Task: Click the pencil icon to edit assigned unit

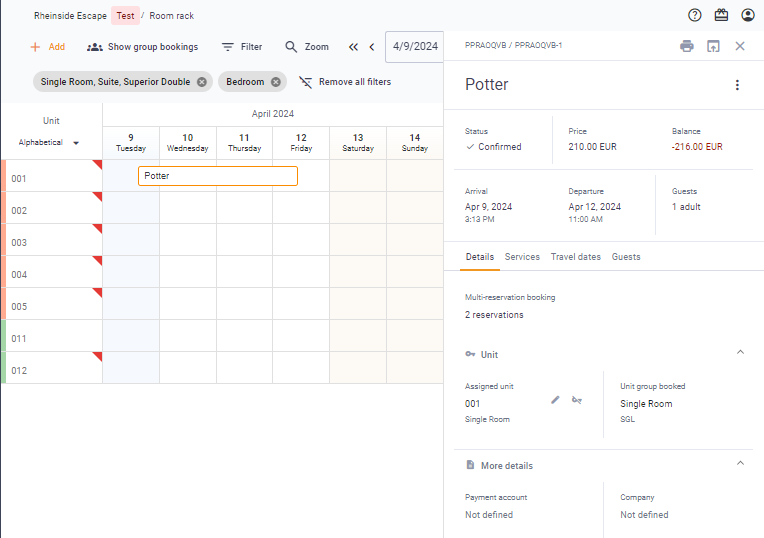Action: point(556,400)
